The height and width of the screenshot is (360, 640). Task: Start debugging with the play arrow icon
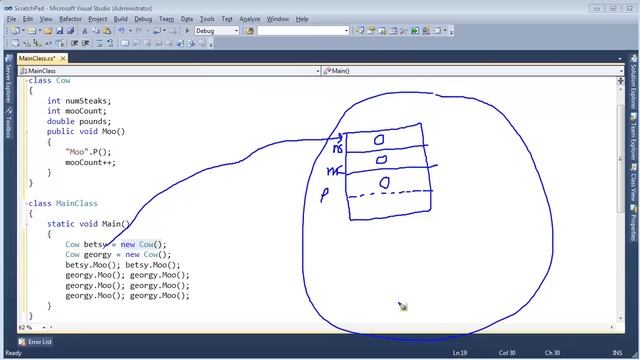click(187, 31)
